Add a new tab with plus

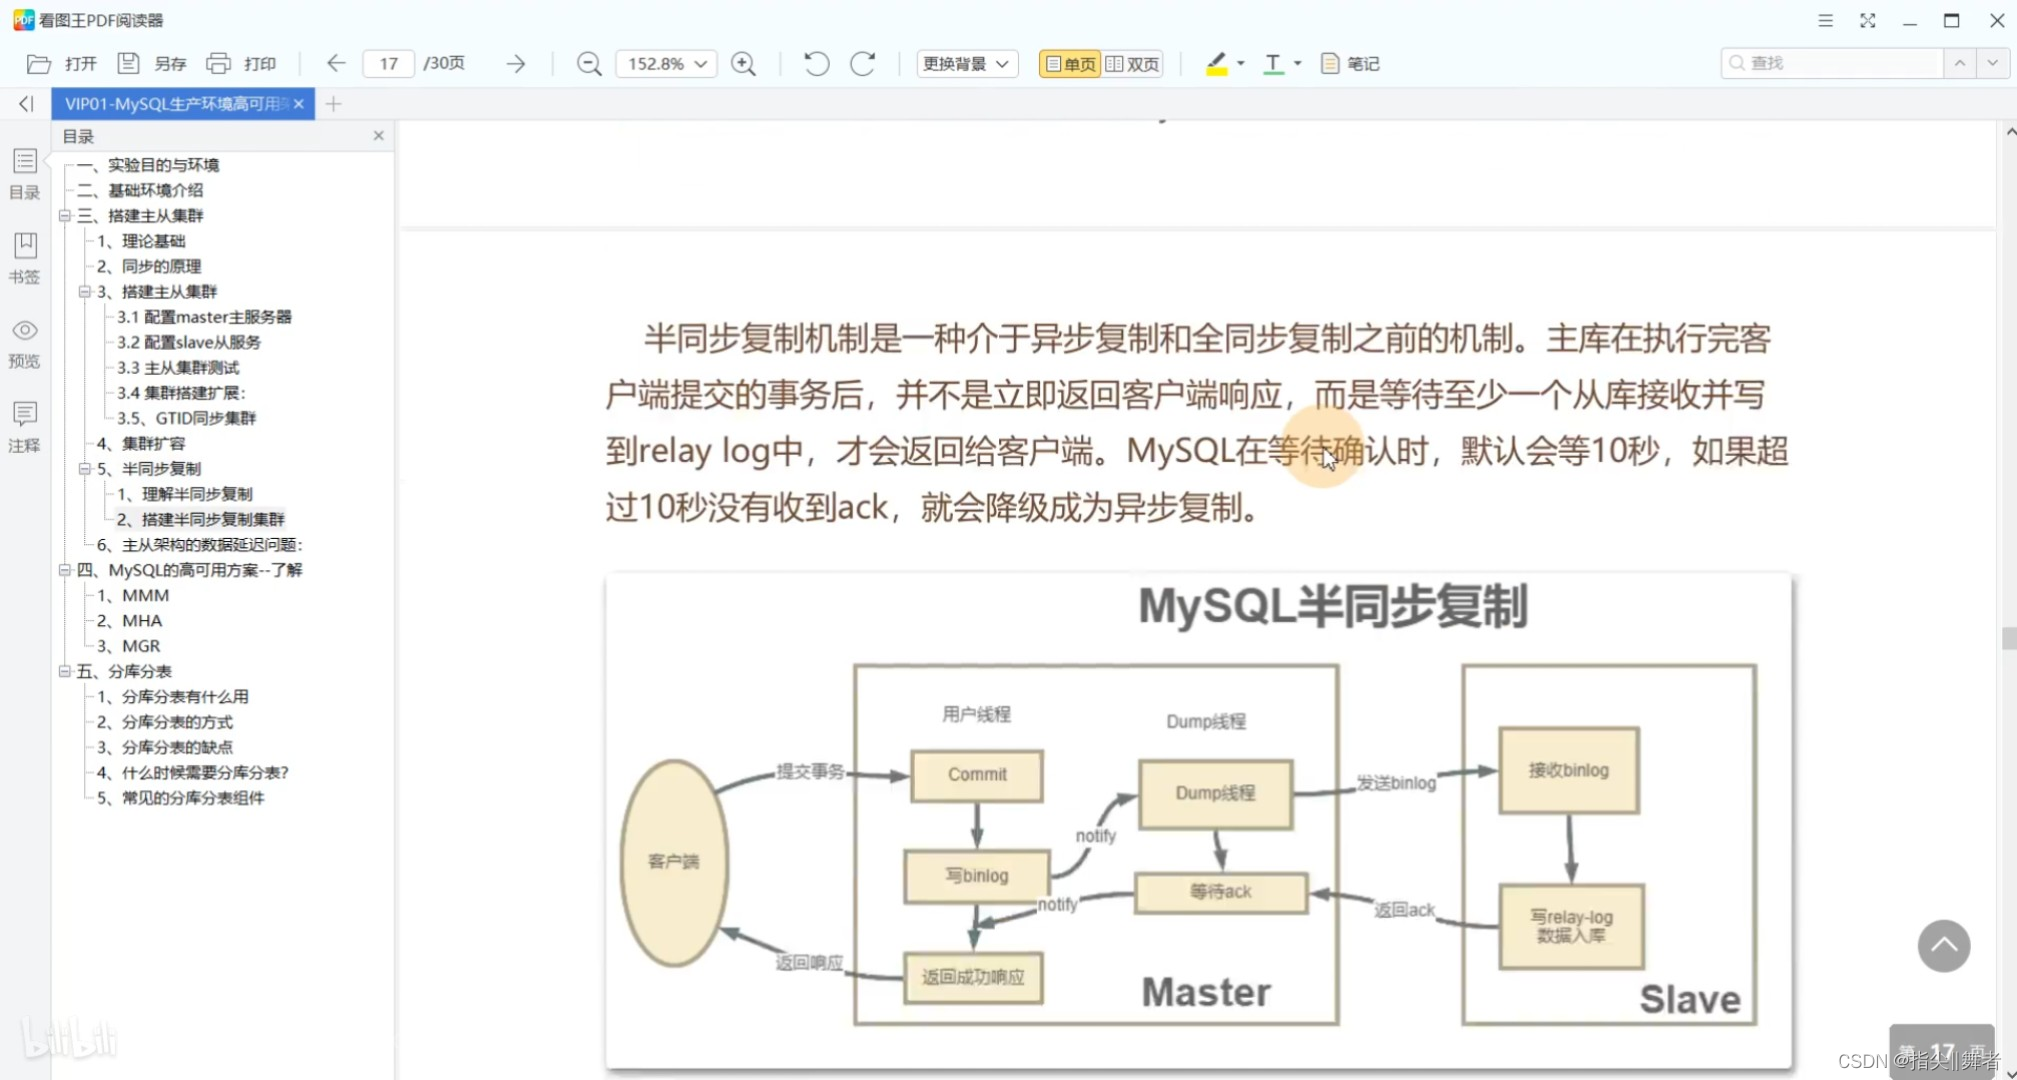point(334,104)
